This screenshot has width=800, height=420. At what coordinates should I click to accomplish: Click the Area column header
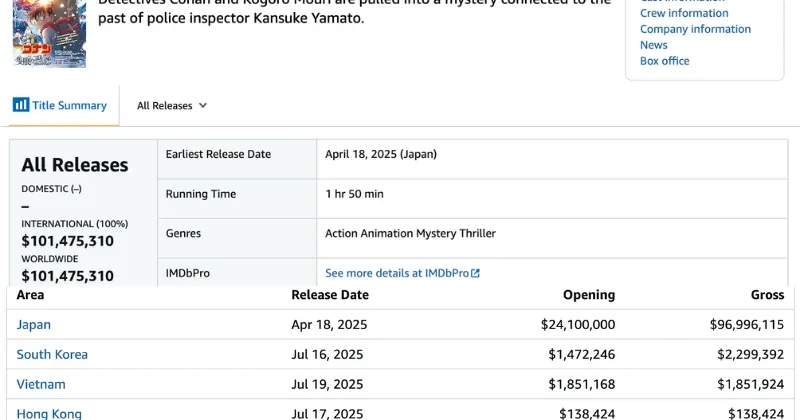(30, 295)
